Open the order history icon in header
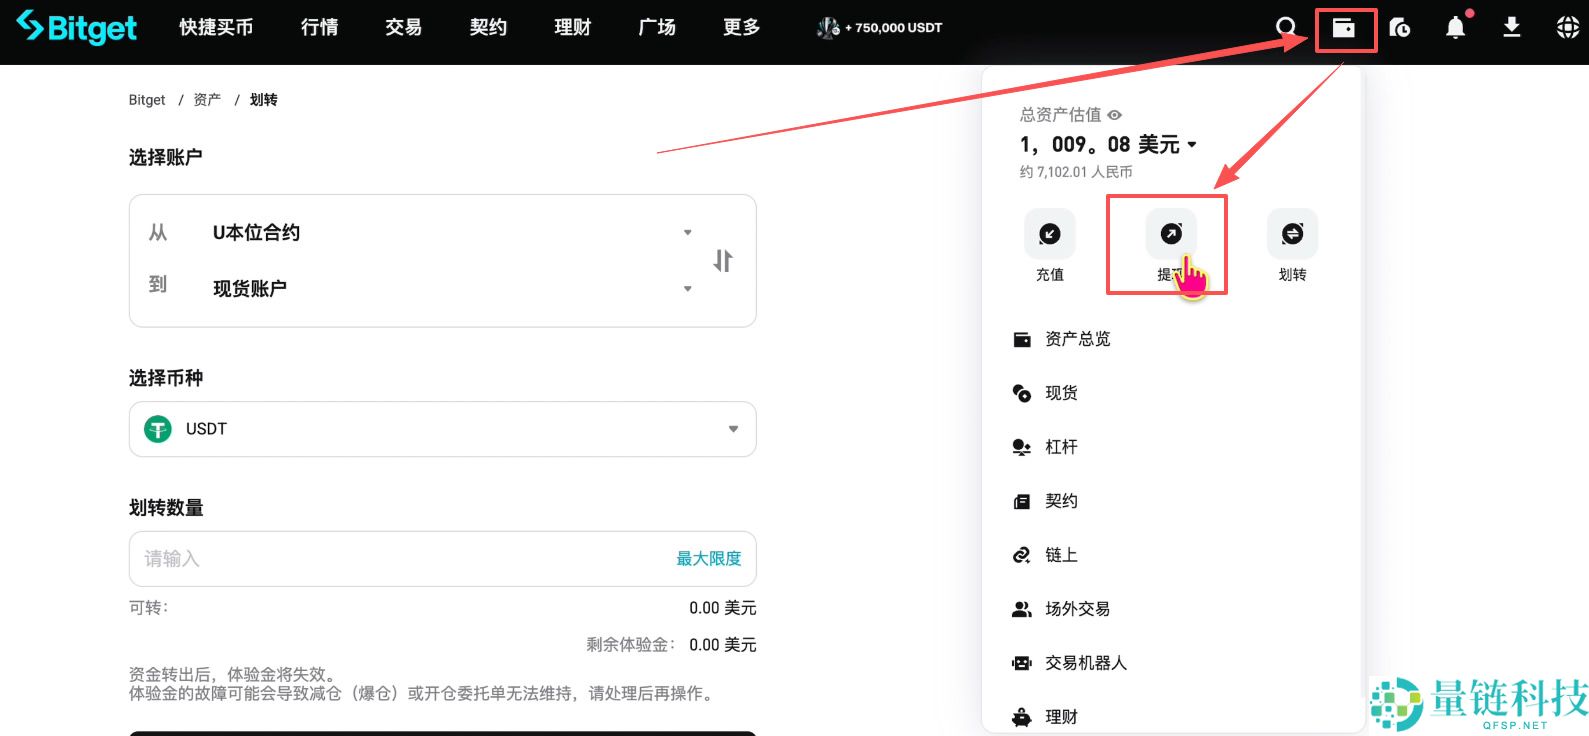 [x=1400, y=28]
